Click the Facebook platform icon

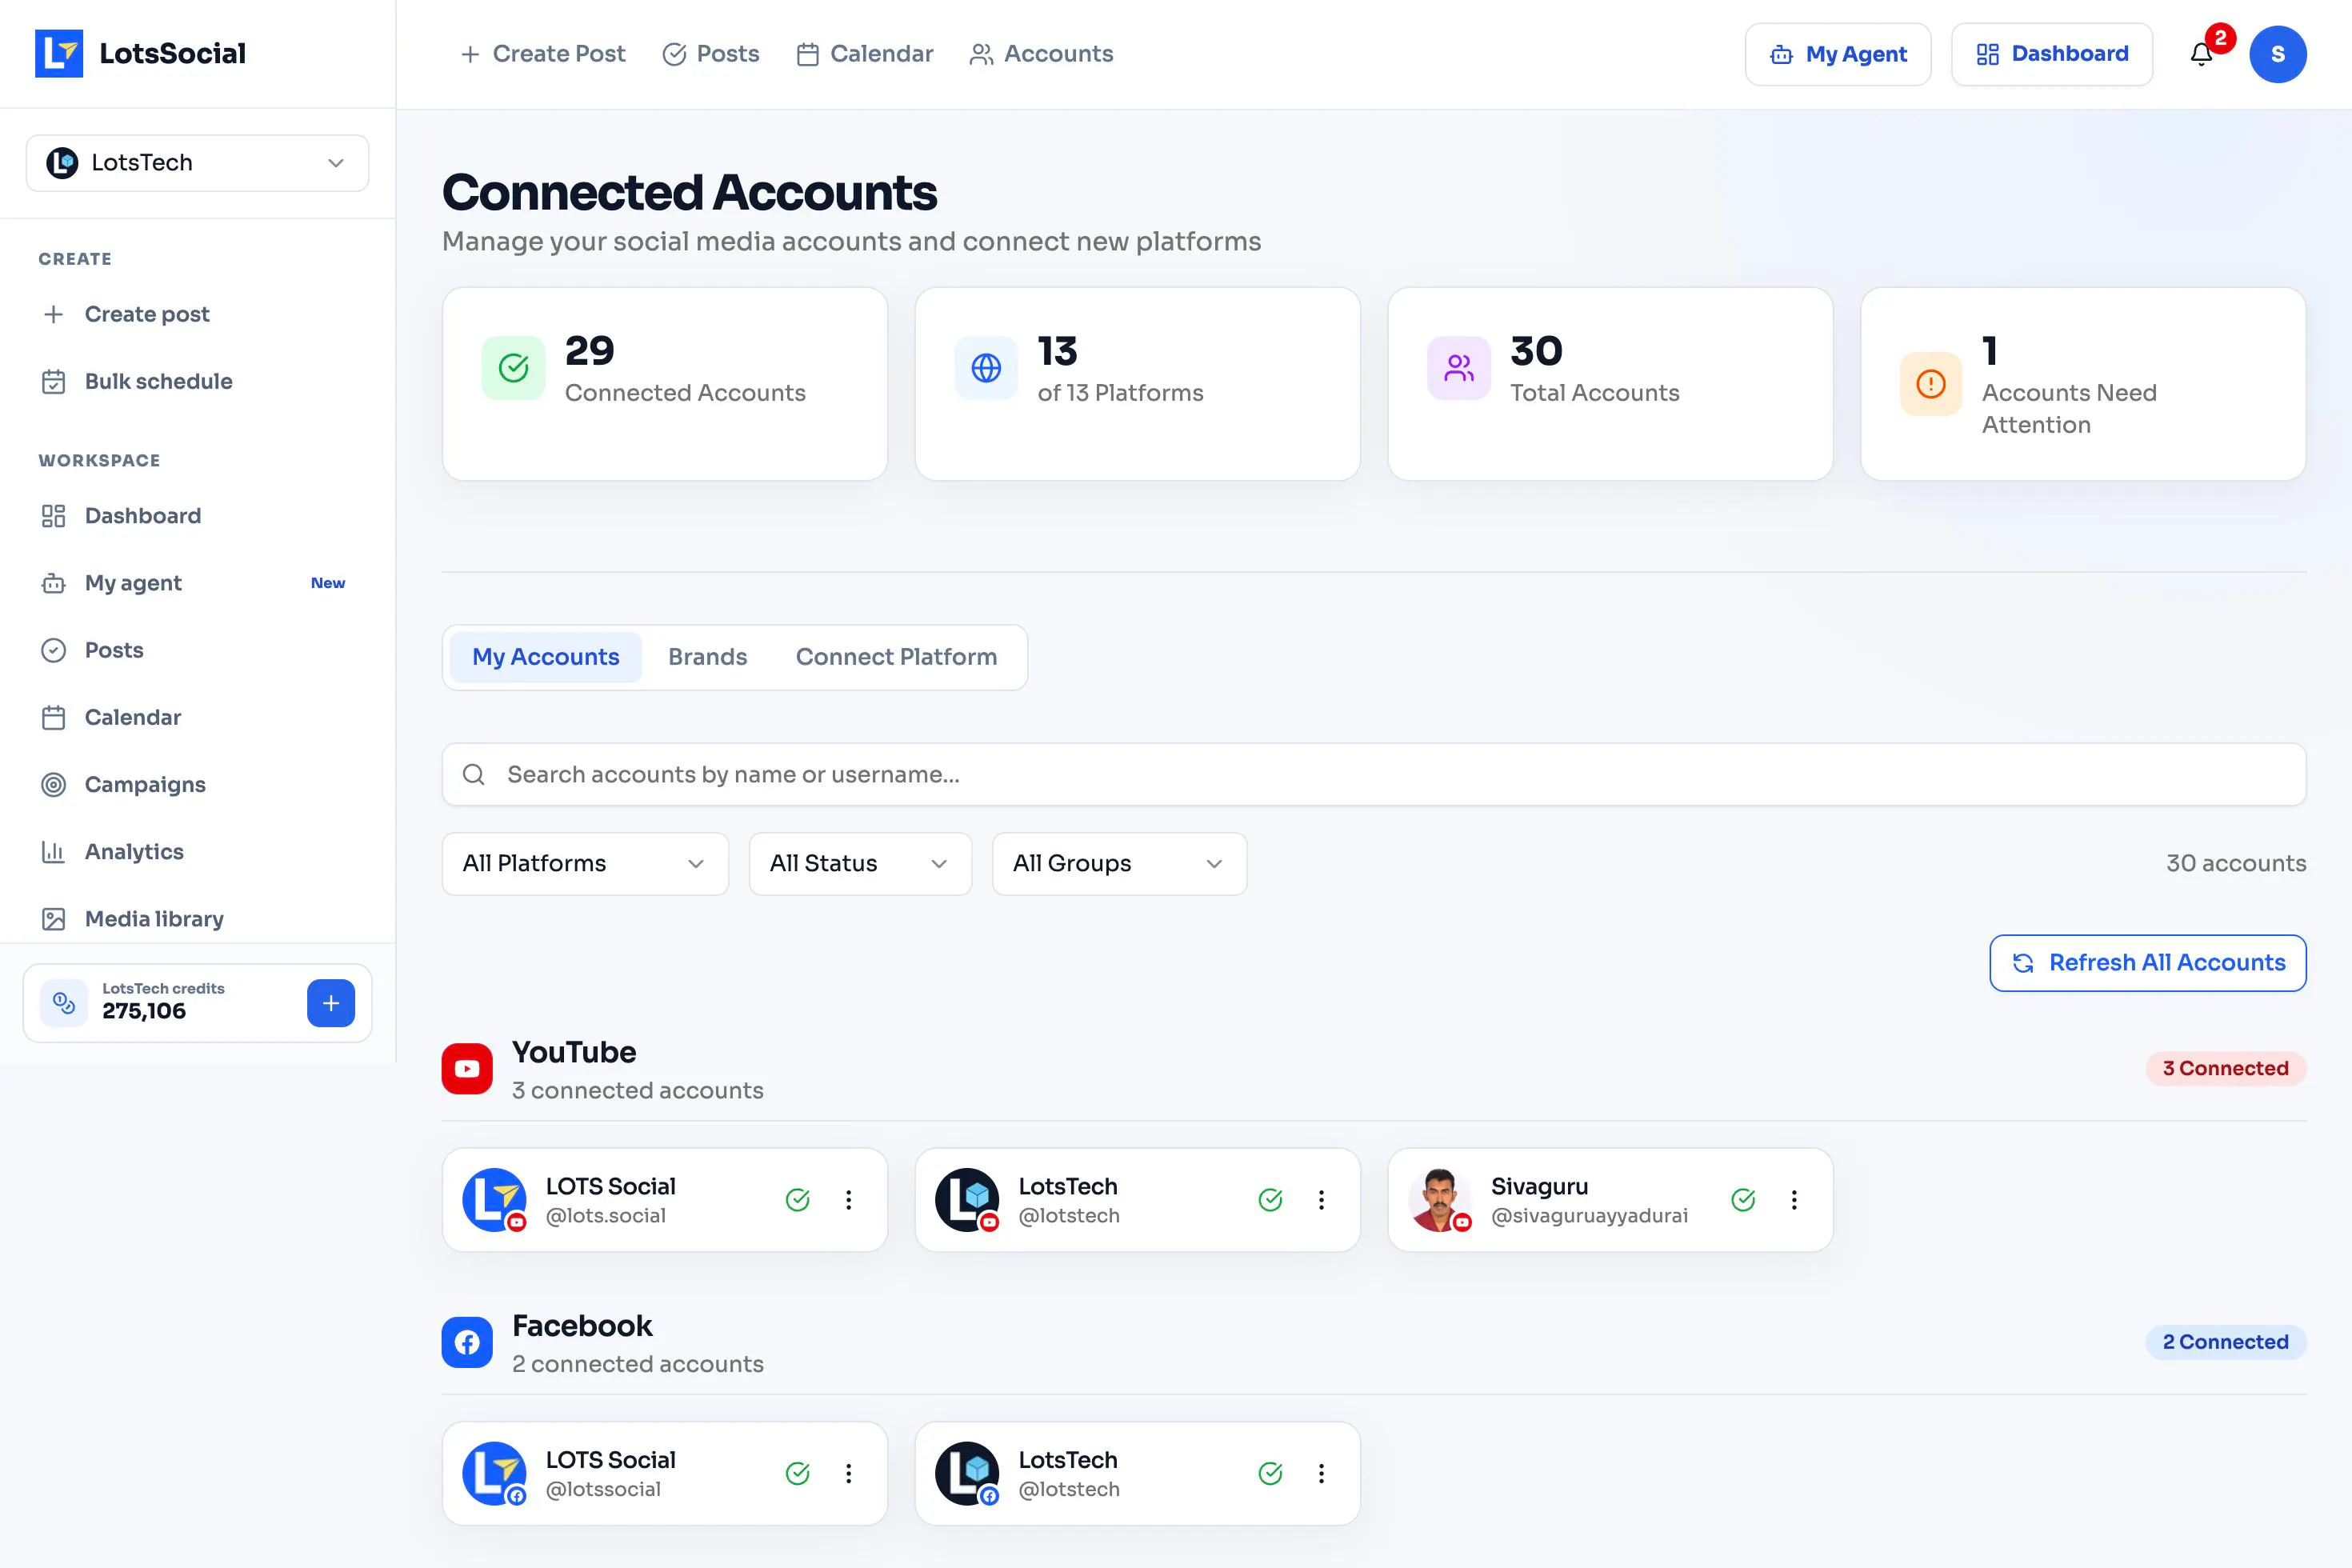tap(467, 1342)
